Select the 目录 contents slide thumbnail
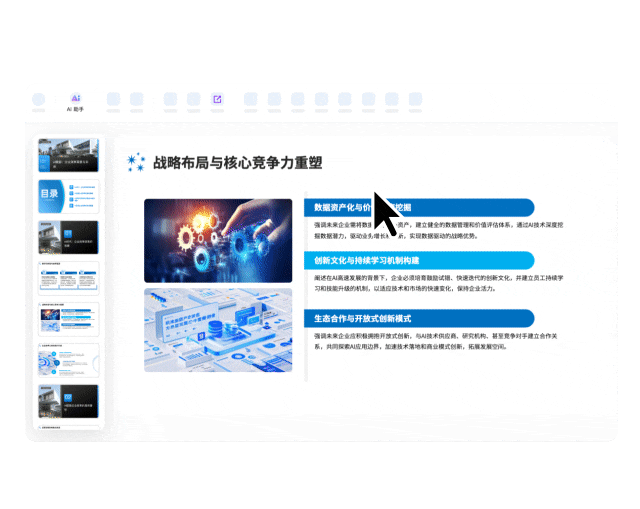640x509 pixels. tap(69, 196)
